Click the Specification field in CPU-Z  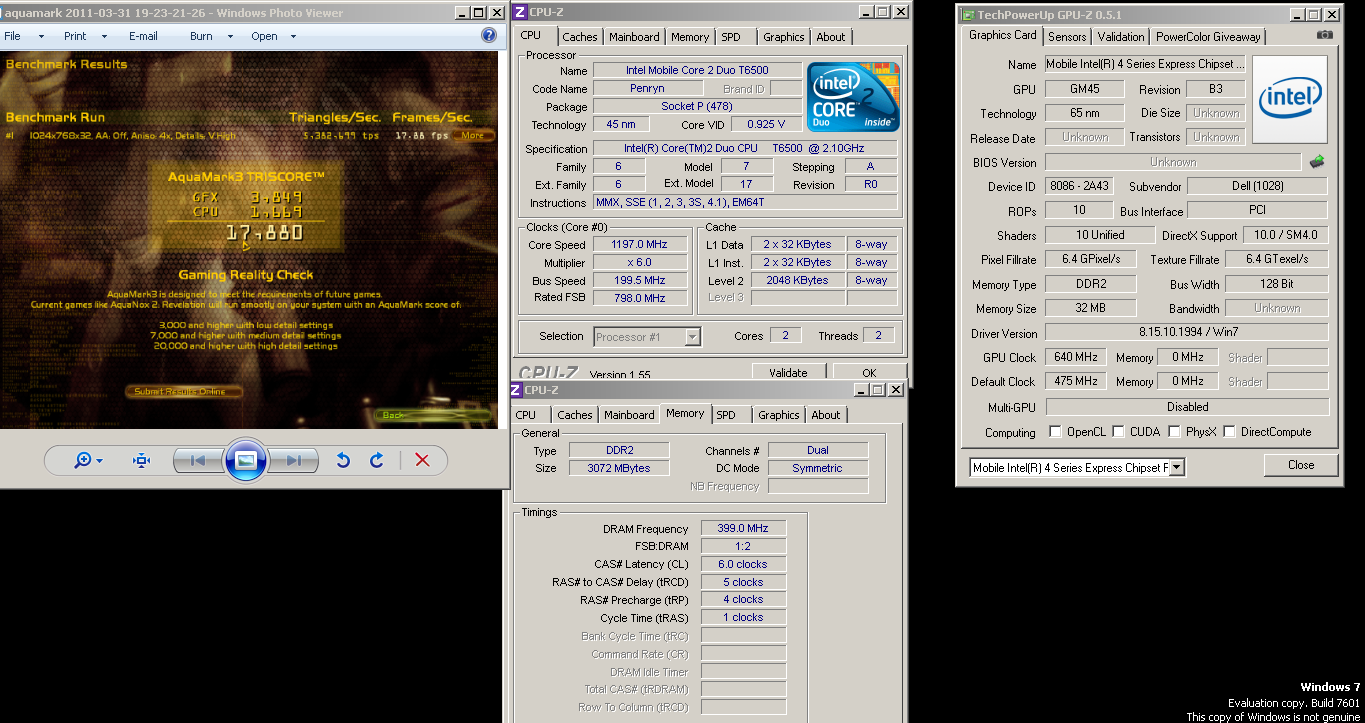pos(745,149)
